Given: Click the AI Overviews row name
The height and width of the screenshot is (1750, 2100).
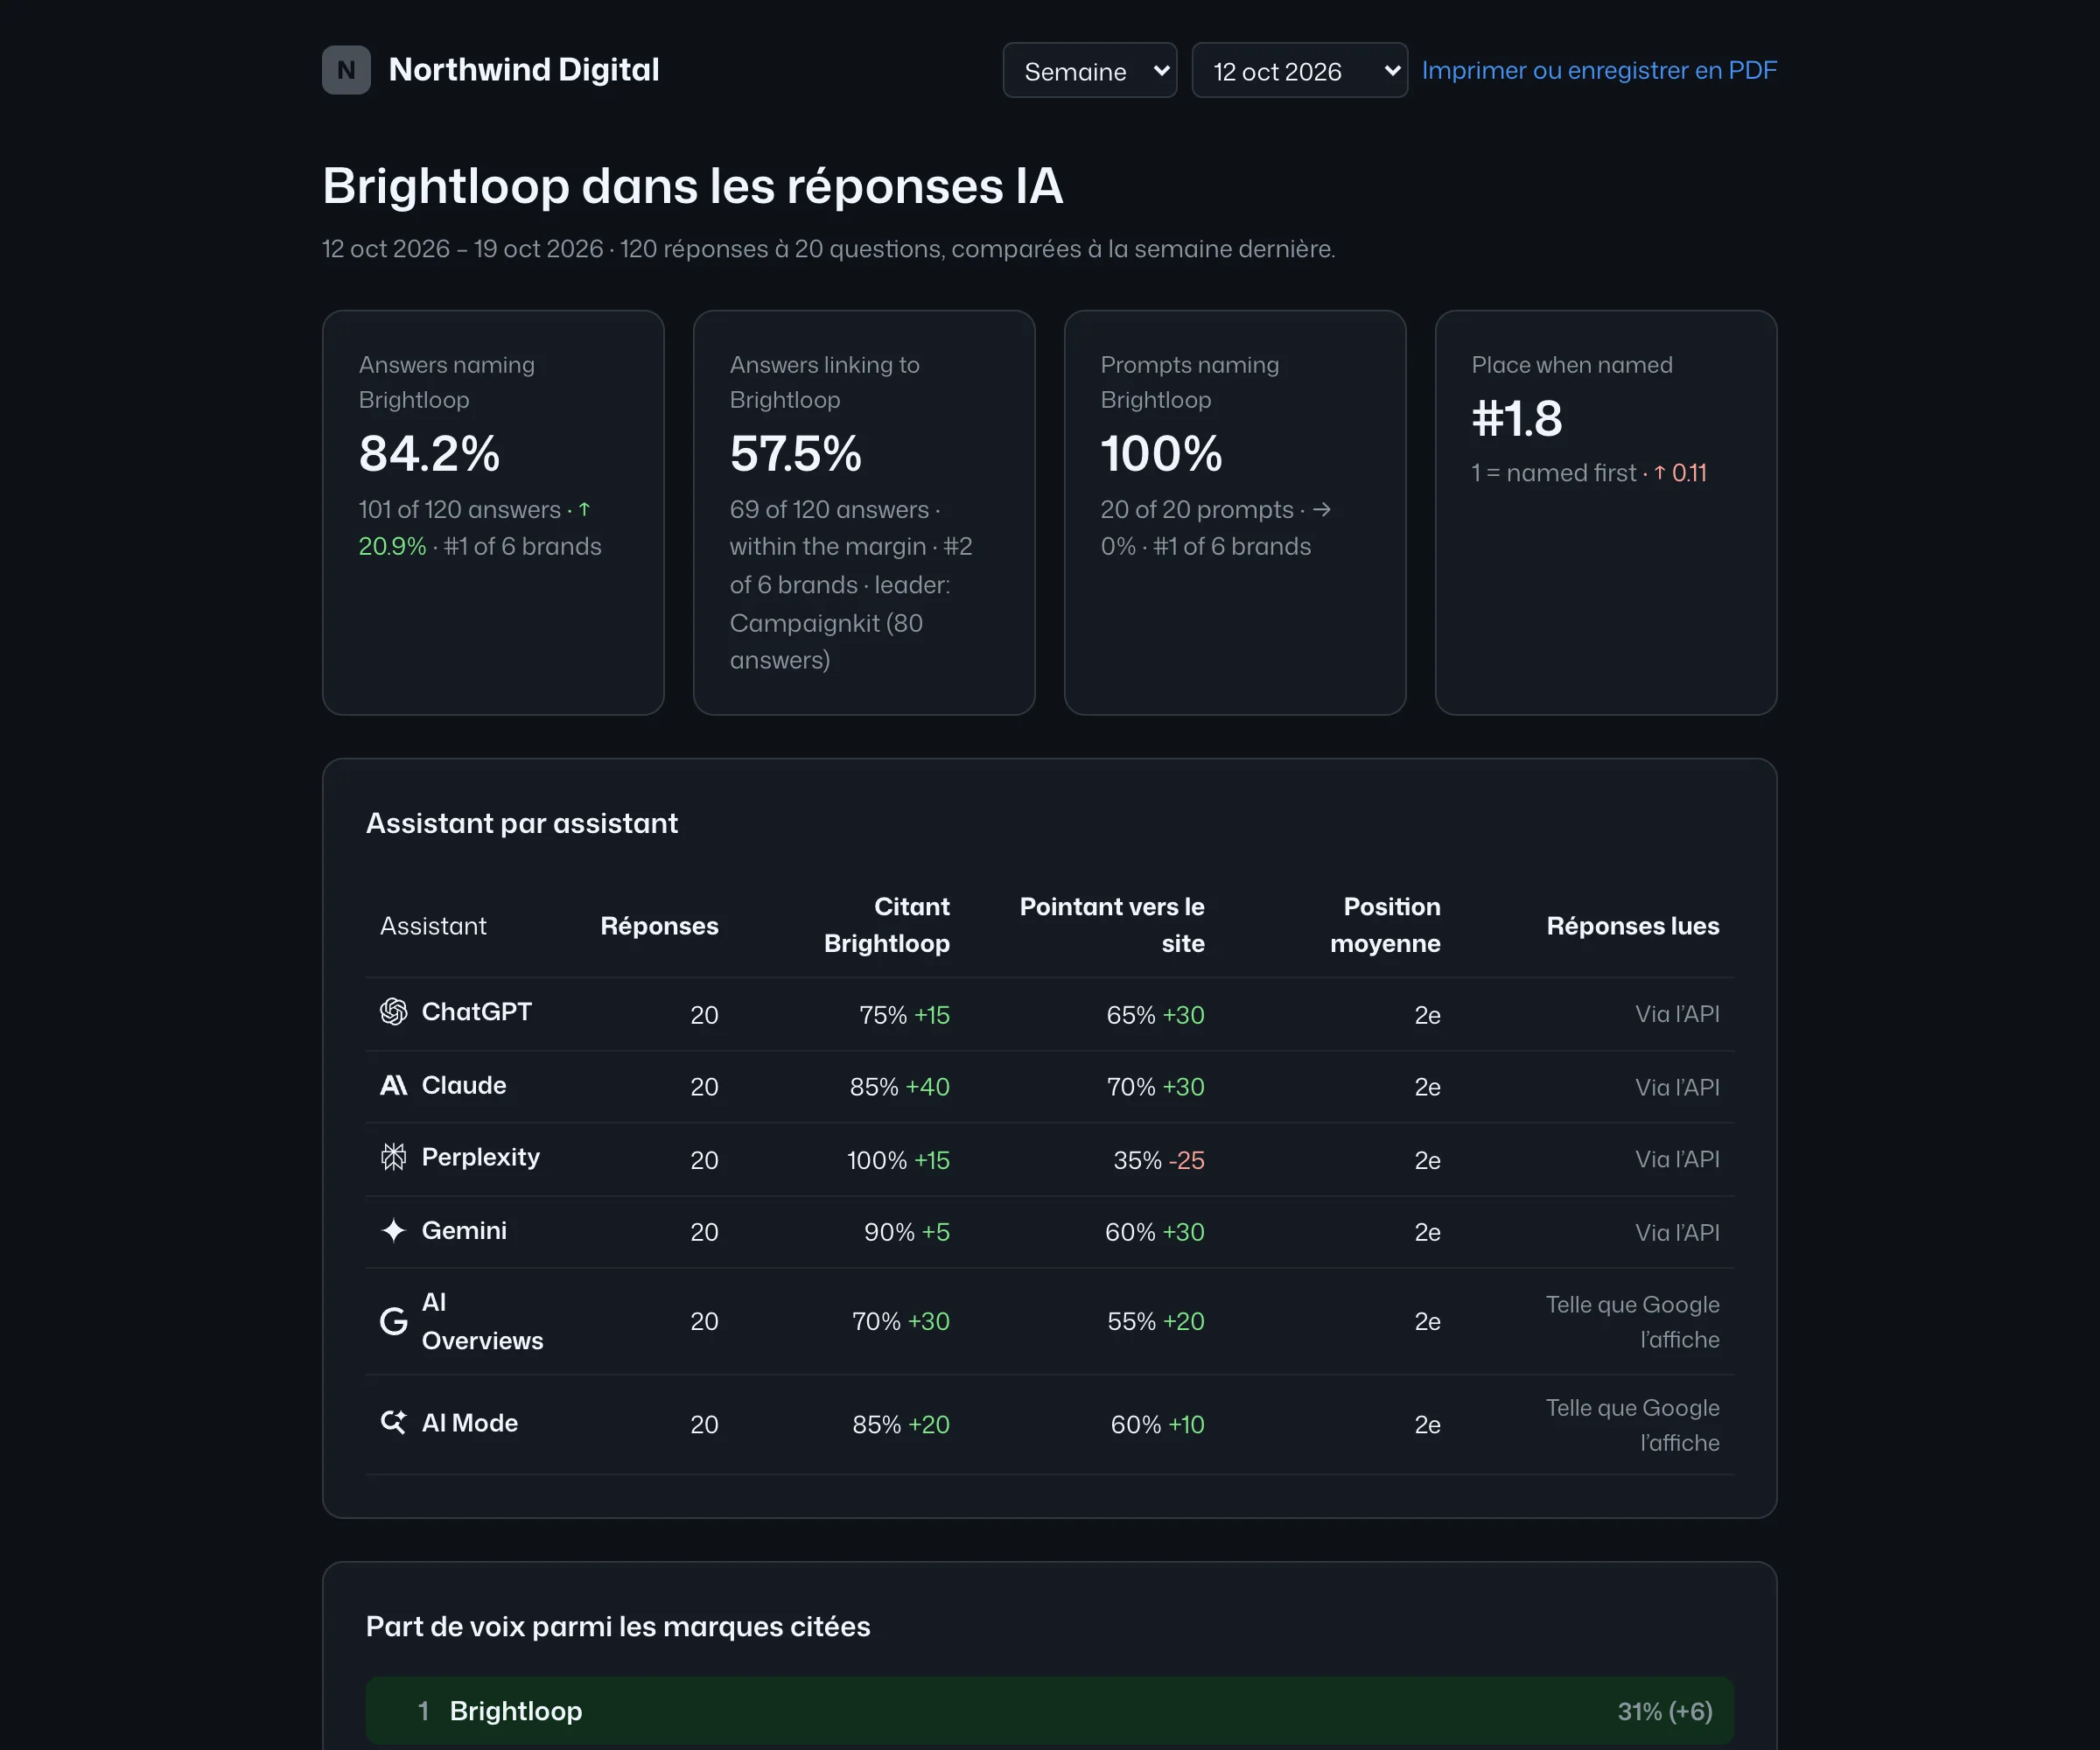Looking at the screenshot, I should tap(482, 1322).
